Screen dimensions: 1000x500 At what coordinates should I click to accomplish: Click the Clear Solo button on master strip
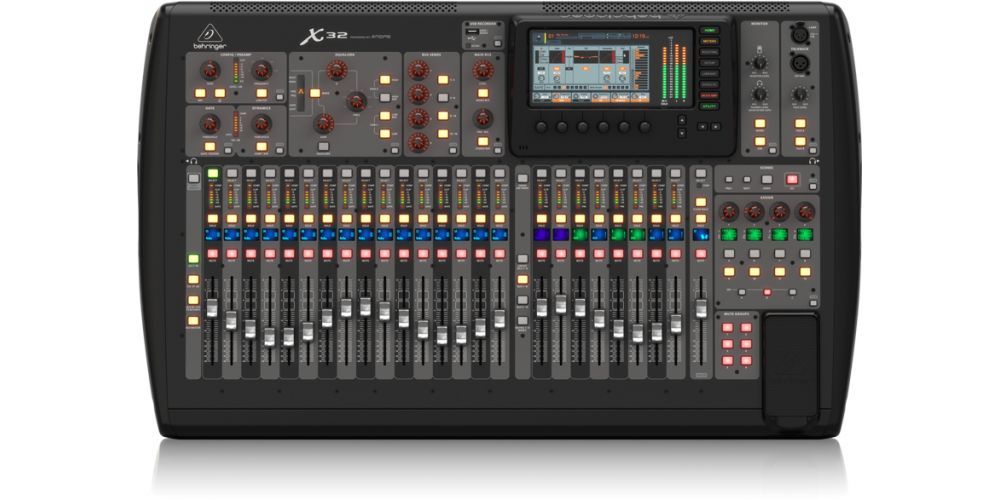[x=701, y=202]
